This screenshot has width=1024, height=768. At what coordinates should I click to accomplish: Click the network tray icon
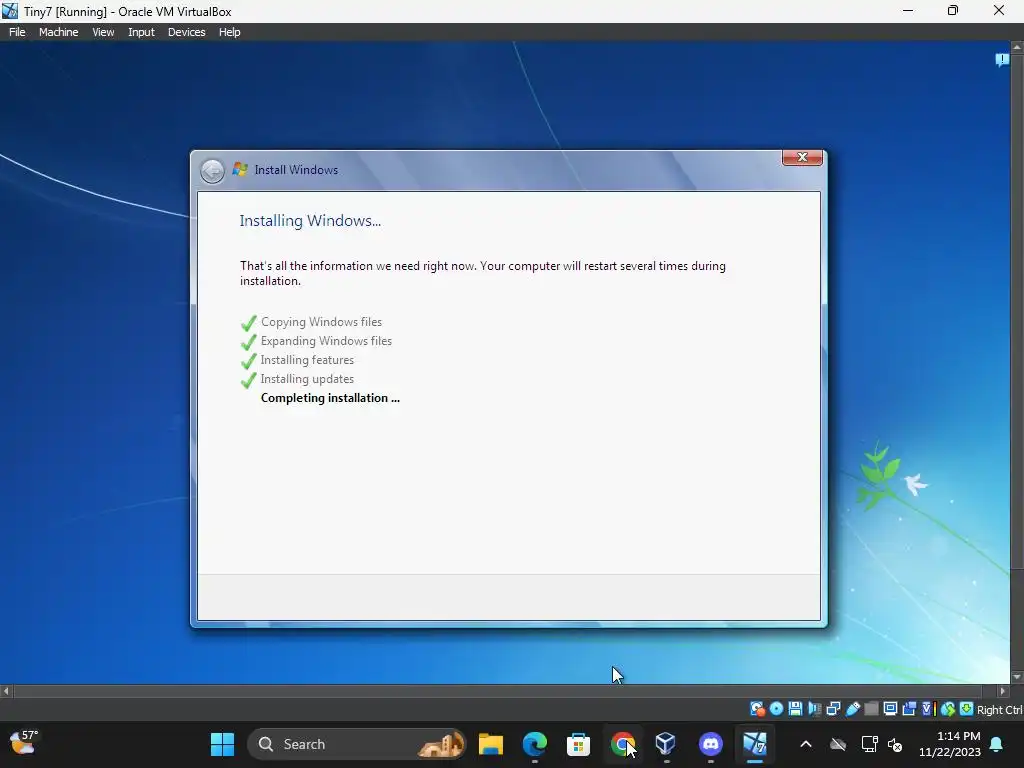869,744
